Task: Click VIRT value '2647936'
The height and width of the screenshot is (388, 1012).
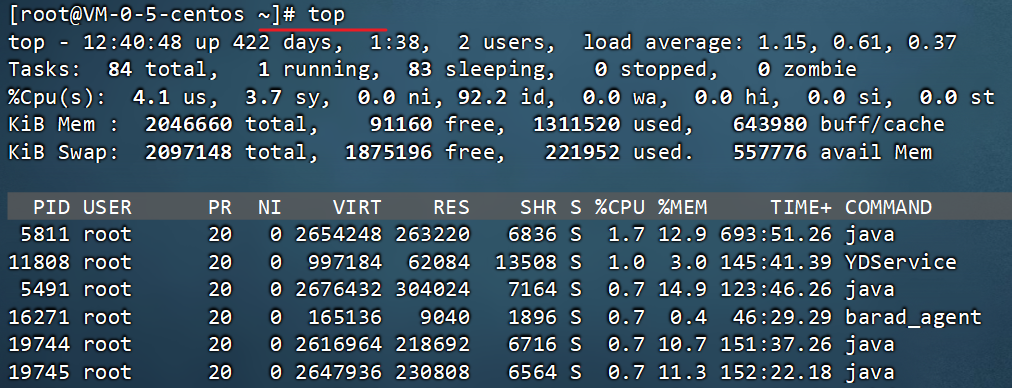Action: pos(339,372)
